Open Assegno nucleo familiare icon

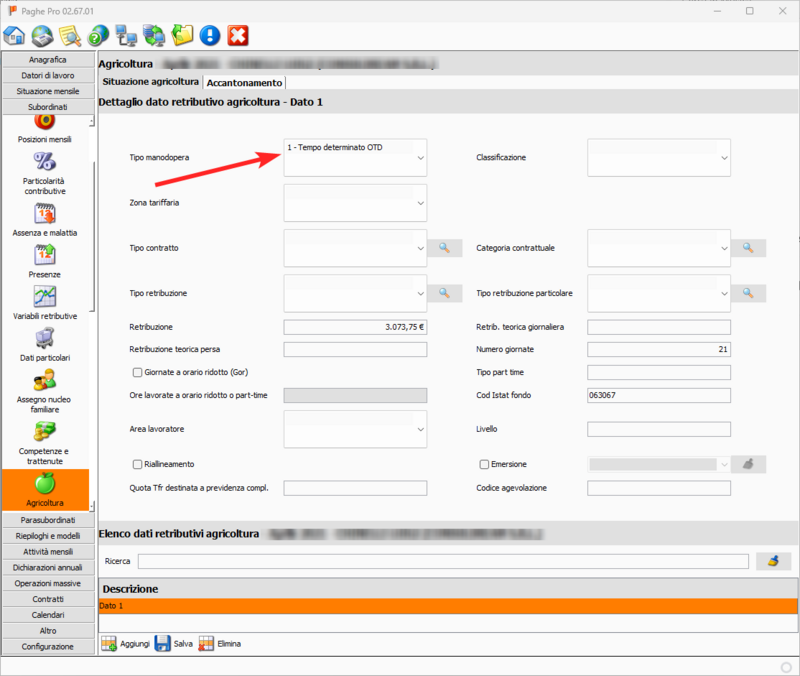pos(45,380)
